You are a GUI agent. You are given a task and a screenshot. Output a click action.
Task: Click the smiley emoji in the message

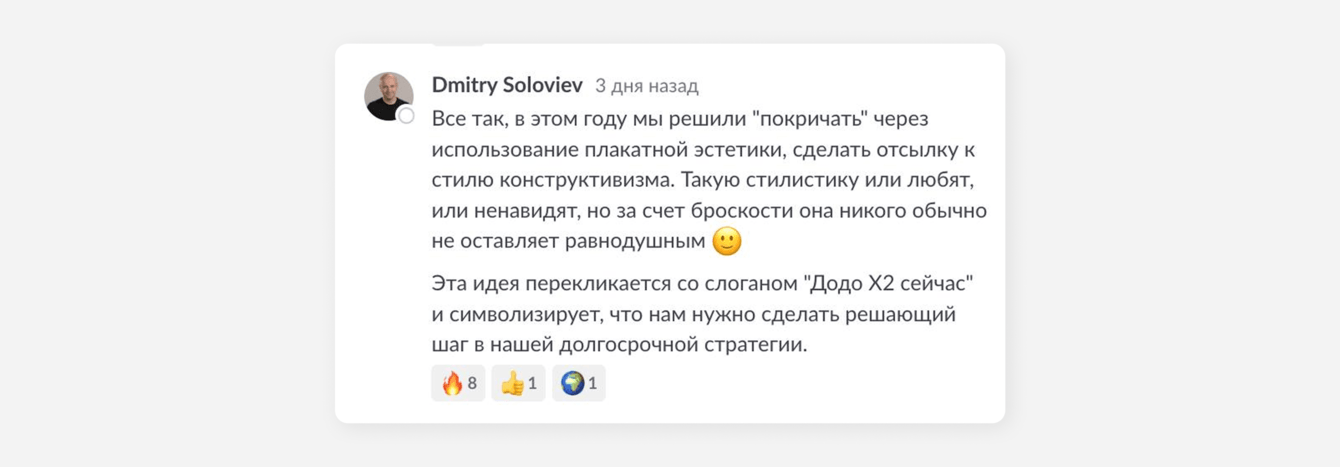click(x=727, y=241)
